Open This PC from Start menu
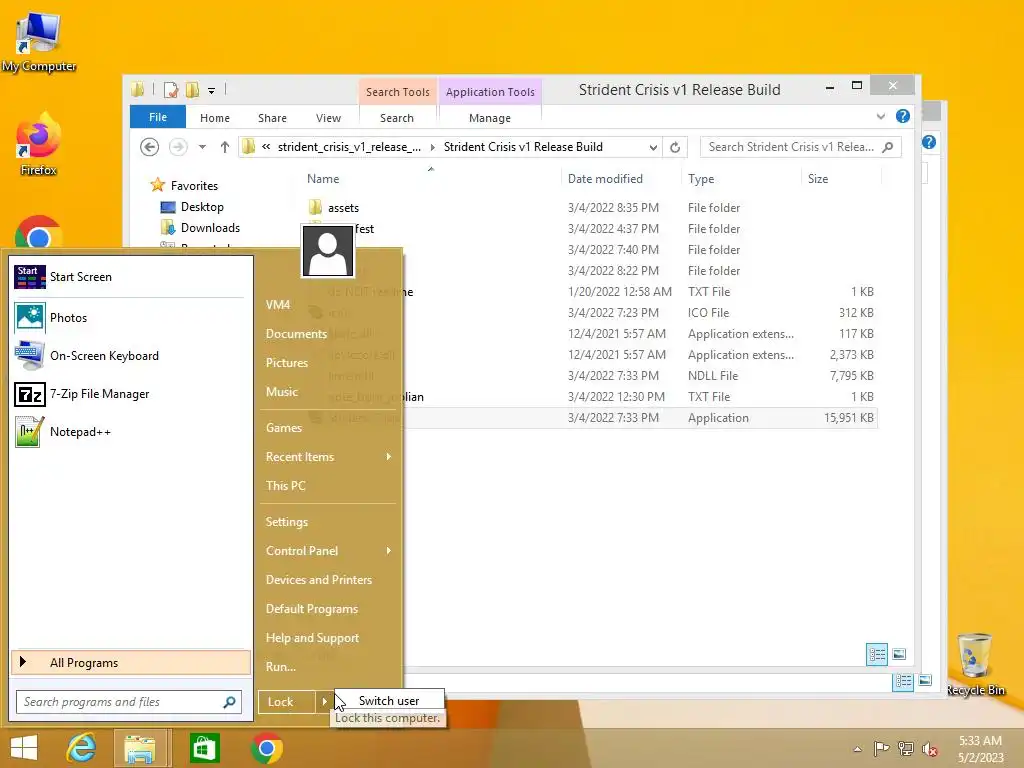The width and height of the screenshot is (1024, 768). click(285, 486)
